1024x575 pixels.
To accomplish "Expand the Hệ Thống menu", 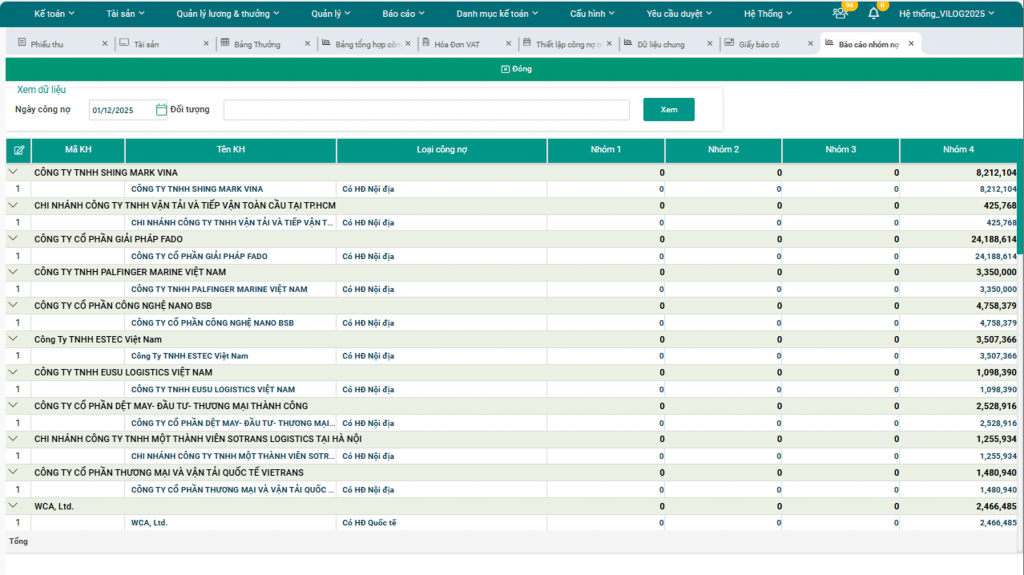I will pos(768,14).
